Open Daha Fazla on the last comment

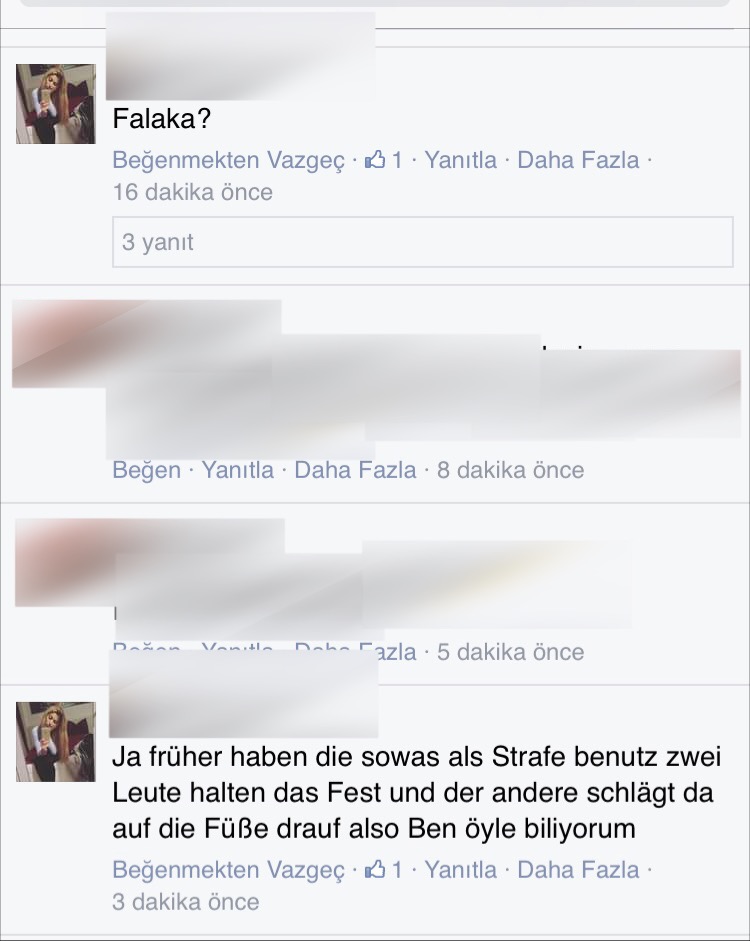pyautogui.click(x=578, y=870)
